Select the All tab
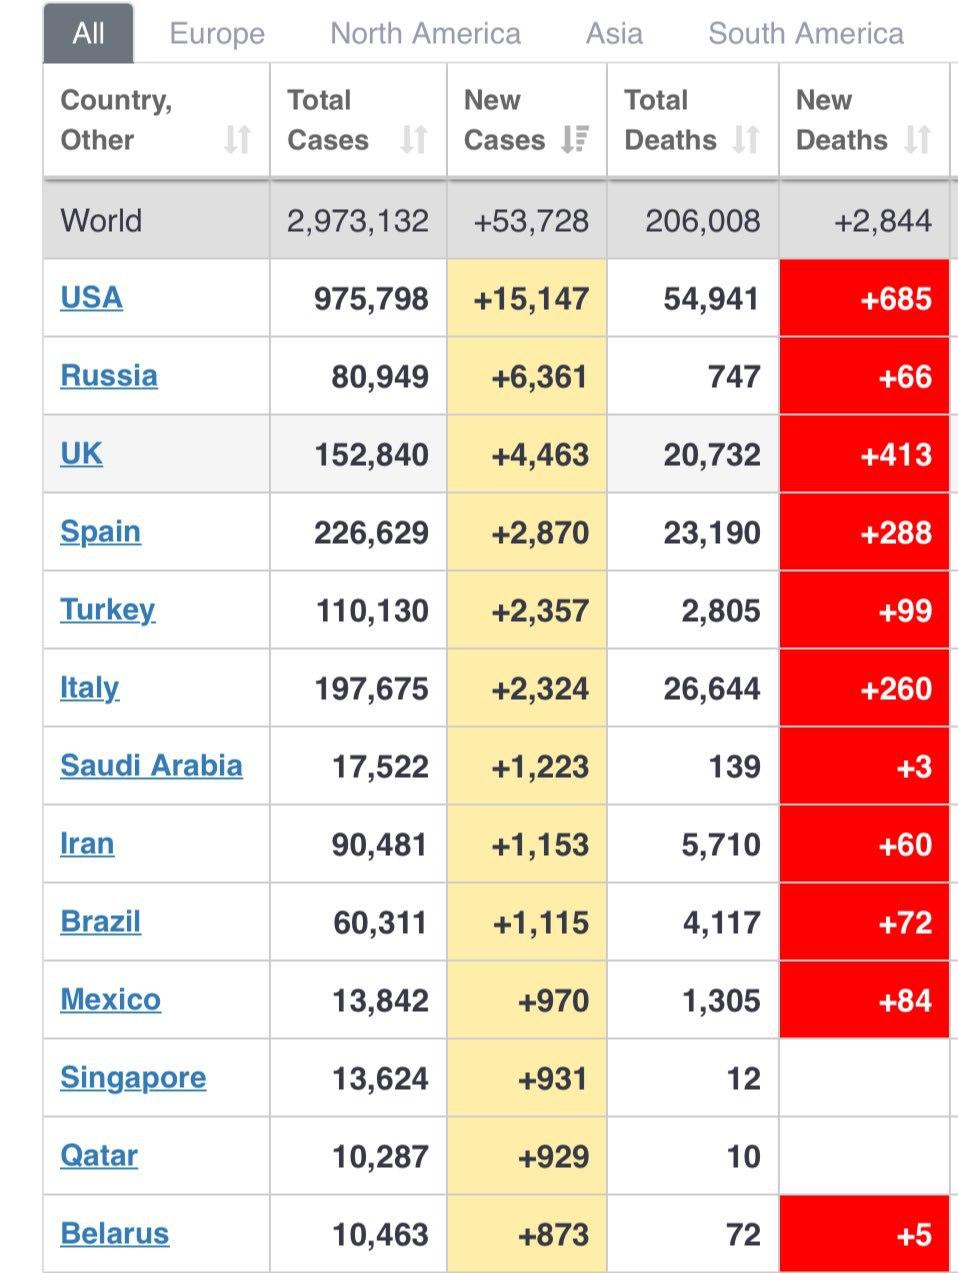958x1273 pixels. click(x=88, y=34)
